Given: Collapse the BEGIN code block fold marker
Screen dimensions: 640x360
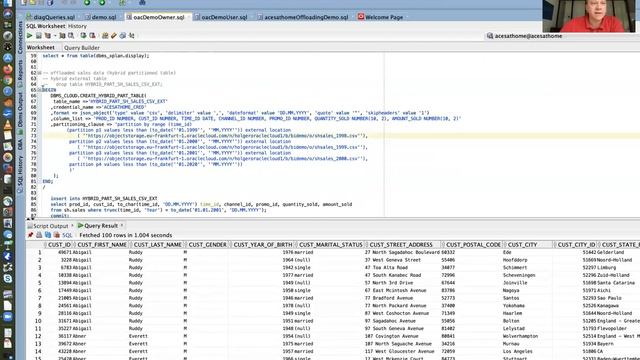Looking at the screenshot, I should click(39, 90).
